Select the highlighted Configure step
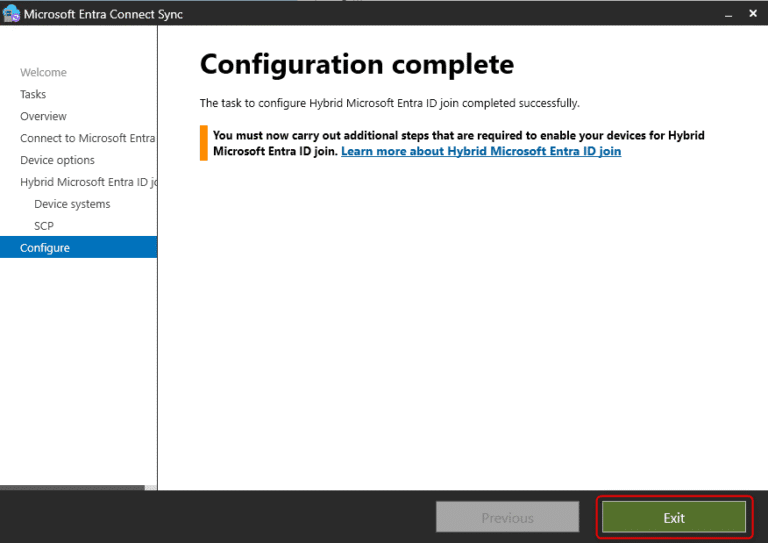Screen dimensions: 768x543 (78, 247)
